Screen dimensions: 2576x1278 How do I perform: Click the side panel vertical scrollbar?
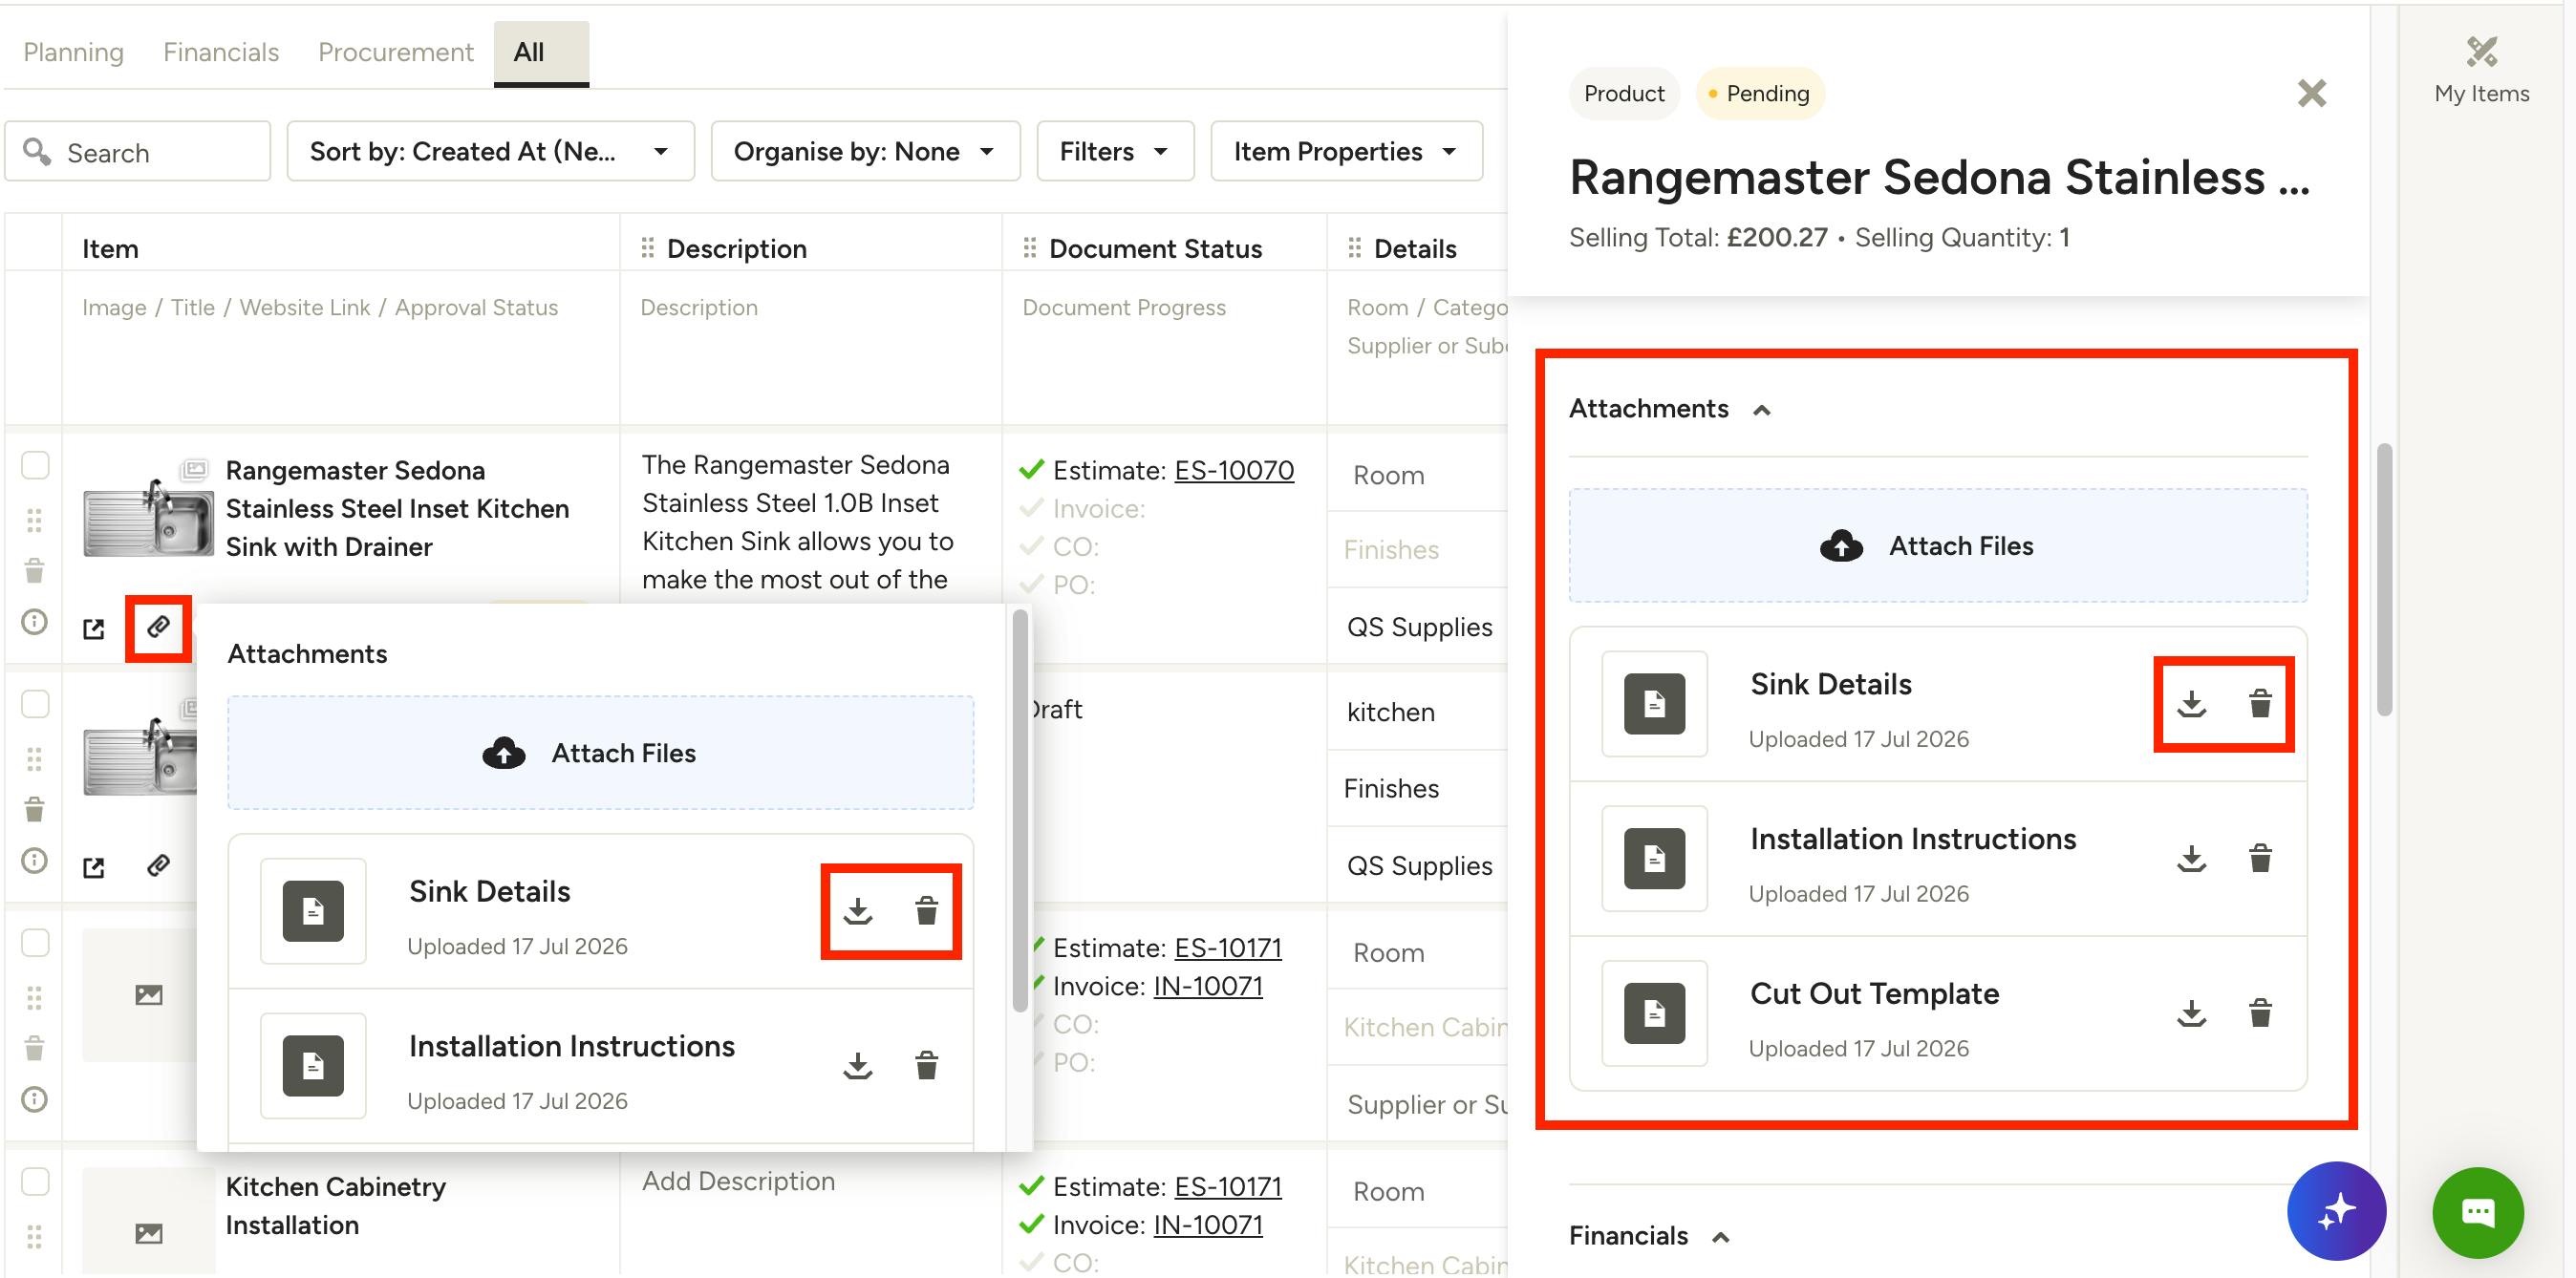2384,580
